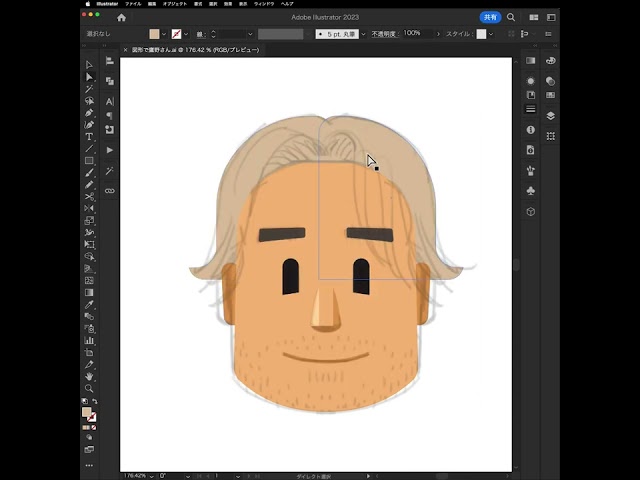Screen dimensions: 640x480
Task: Open the オブジェクト menu
Action: click(x=175, y=4)
